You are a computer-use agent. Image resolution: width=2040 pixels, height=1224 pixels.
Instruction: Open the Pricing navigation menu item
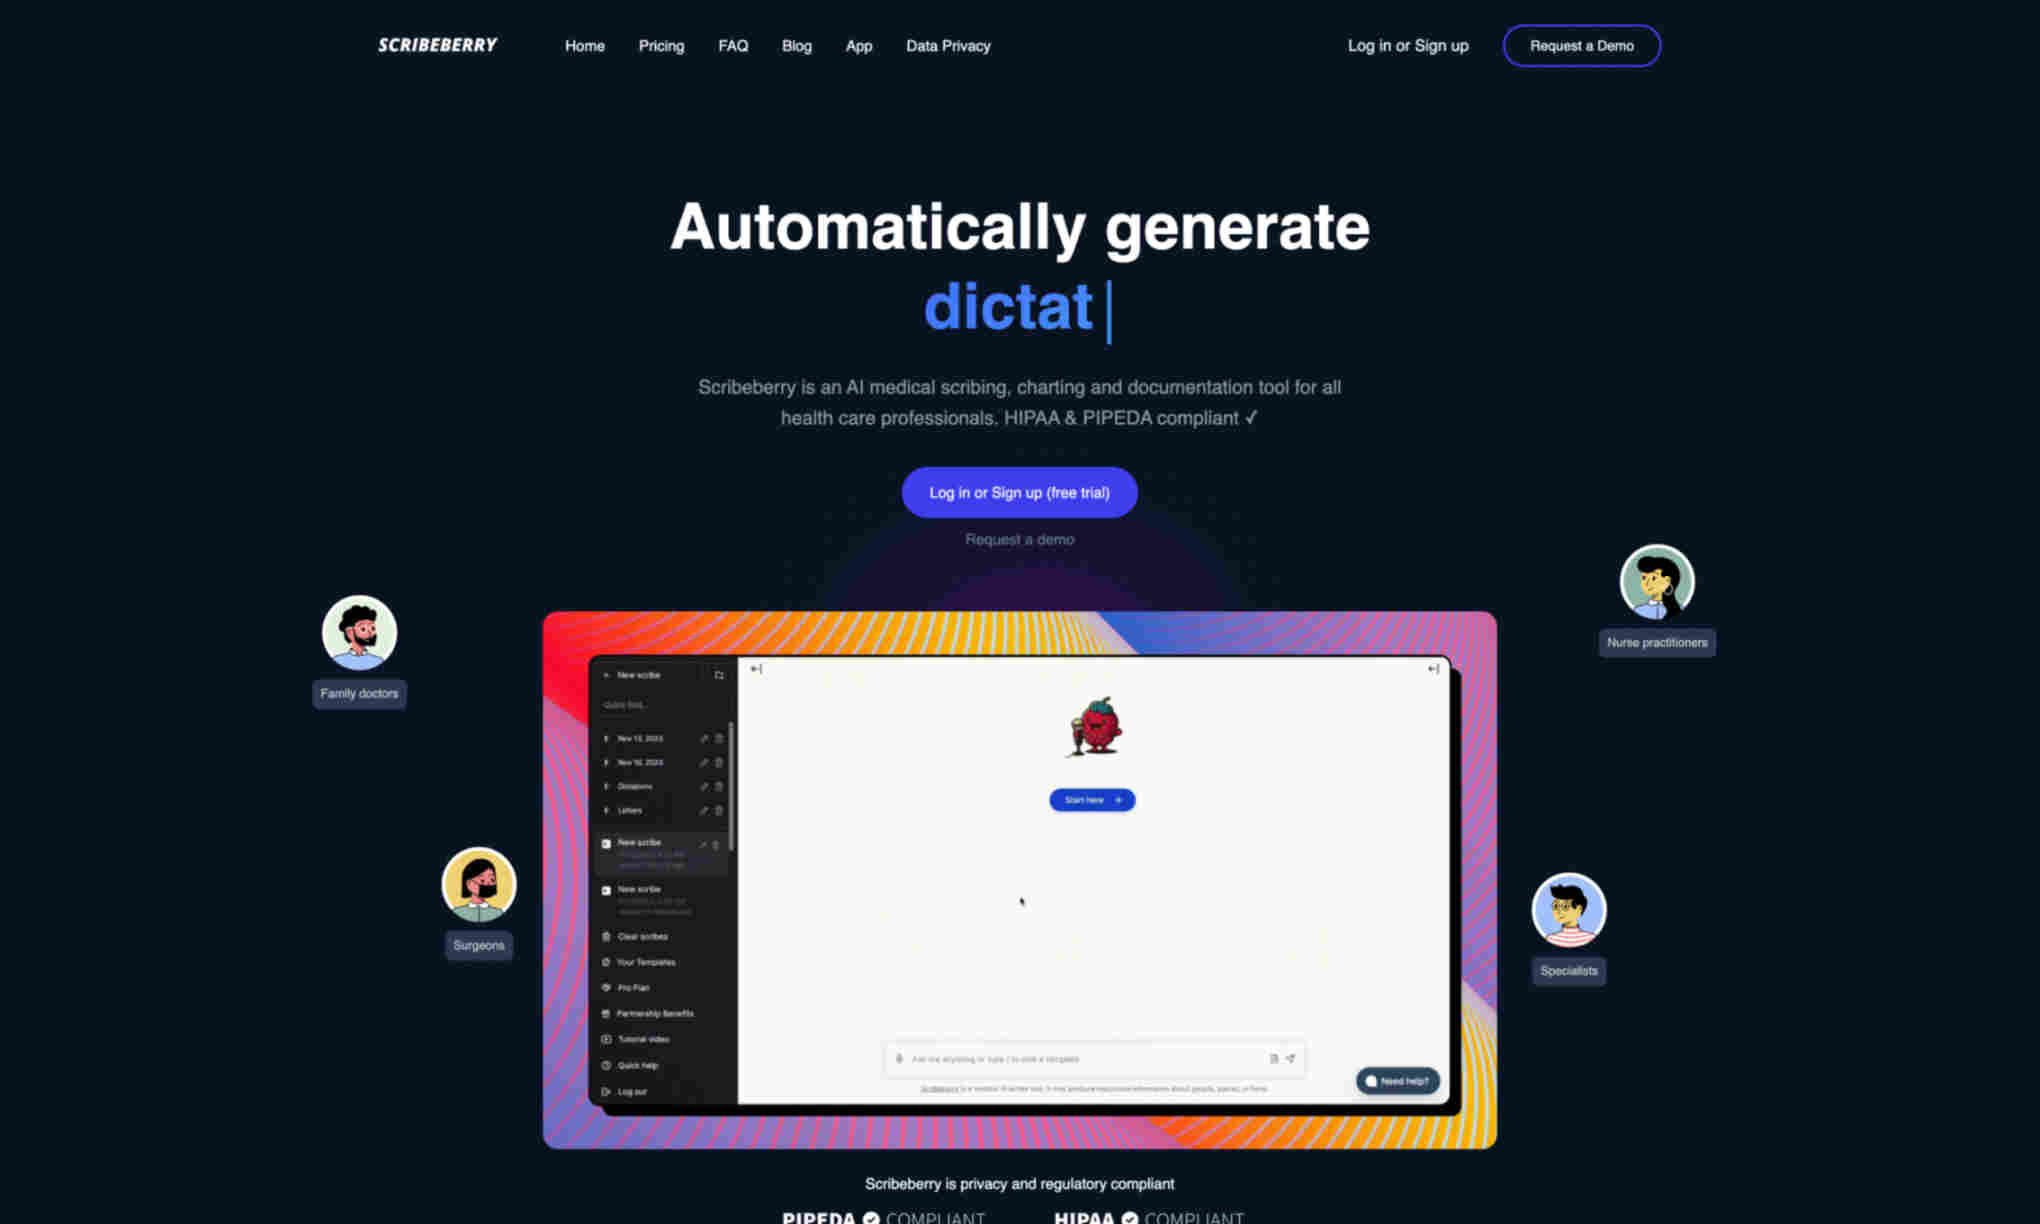coord(662,45)
